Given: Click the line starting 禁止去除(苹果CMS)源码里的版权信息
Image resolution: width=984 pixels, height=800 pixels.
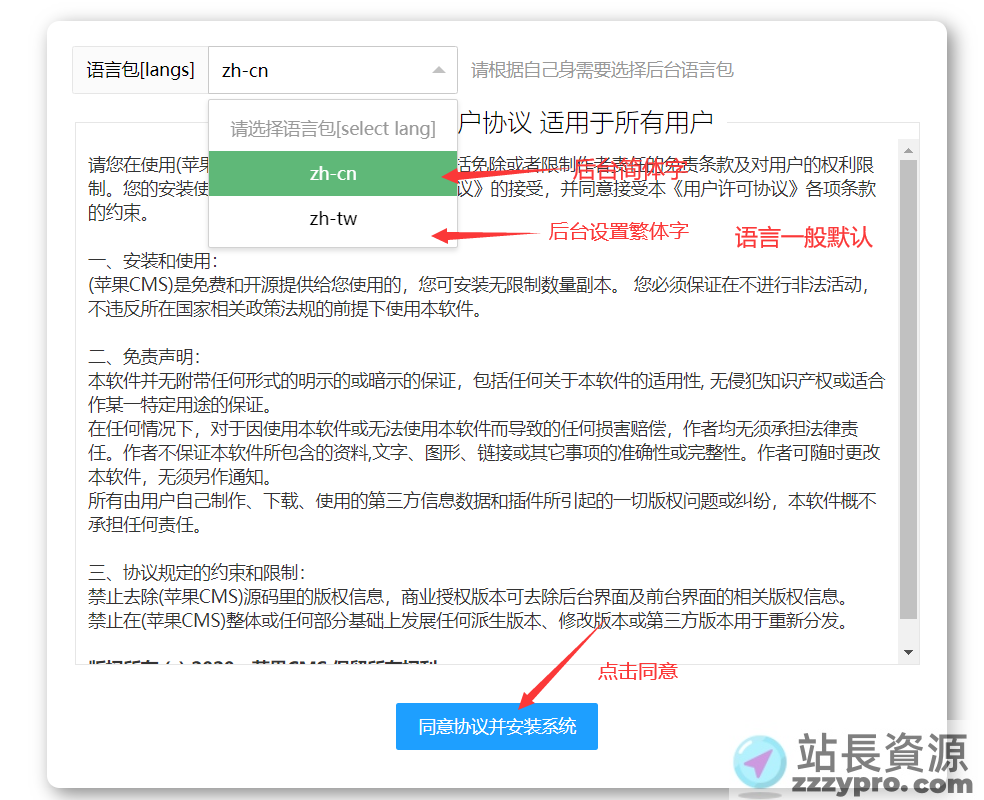Looking at the screenshot, I should [469, 597].
